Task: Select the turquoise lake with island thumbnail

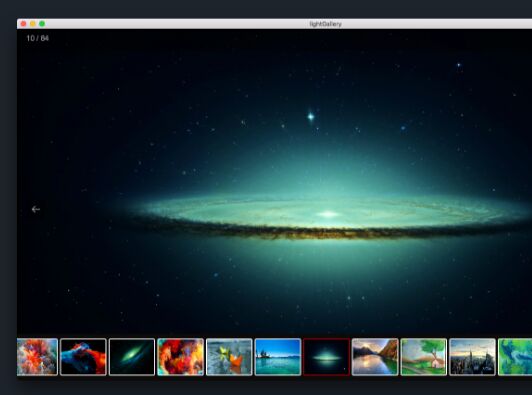Action: click(278, 357)
